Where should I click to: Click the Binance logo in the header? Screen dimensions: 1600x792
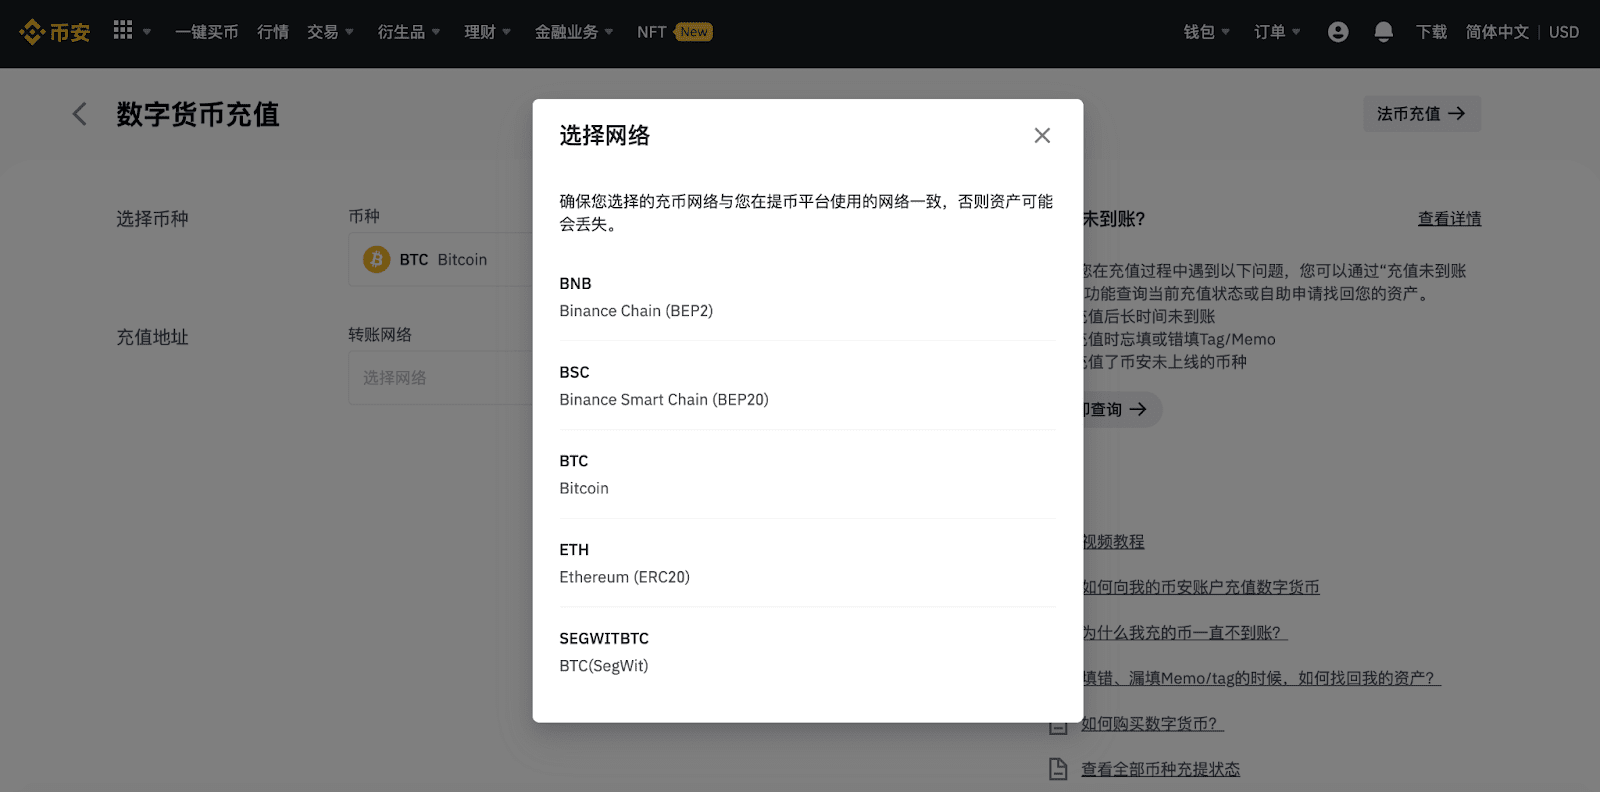click(55, 32)
